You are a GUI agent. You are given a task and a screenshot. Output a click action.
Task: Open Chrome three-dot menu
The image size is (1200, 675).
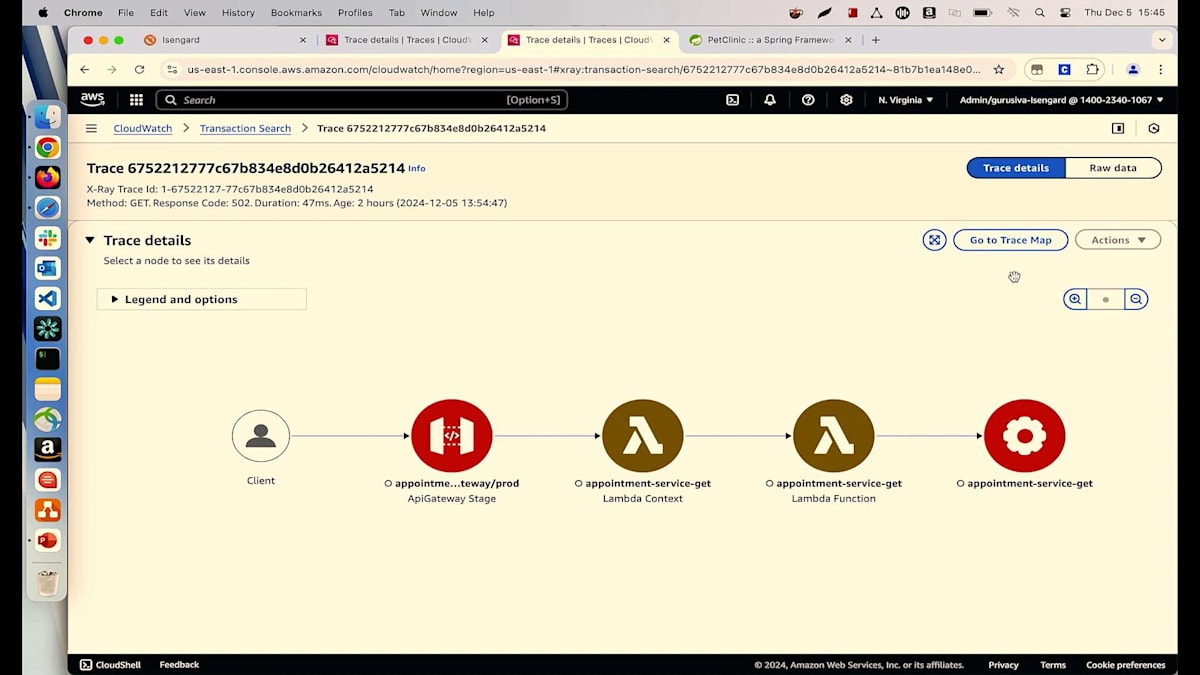pyautogui.click(x=1160, y=70)
